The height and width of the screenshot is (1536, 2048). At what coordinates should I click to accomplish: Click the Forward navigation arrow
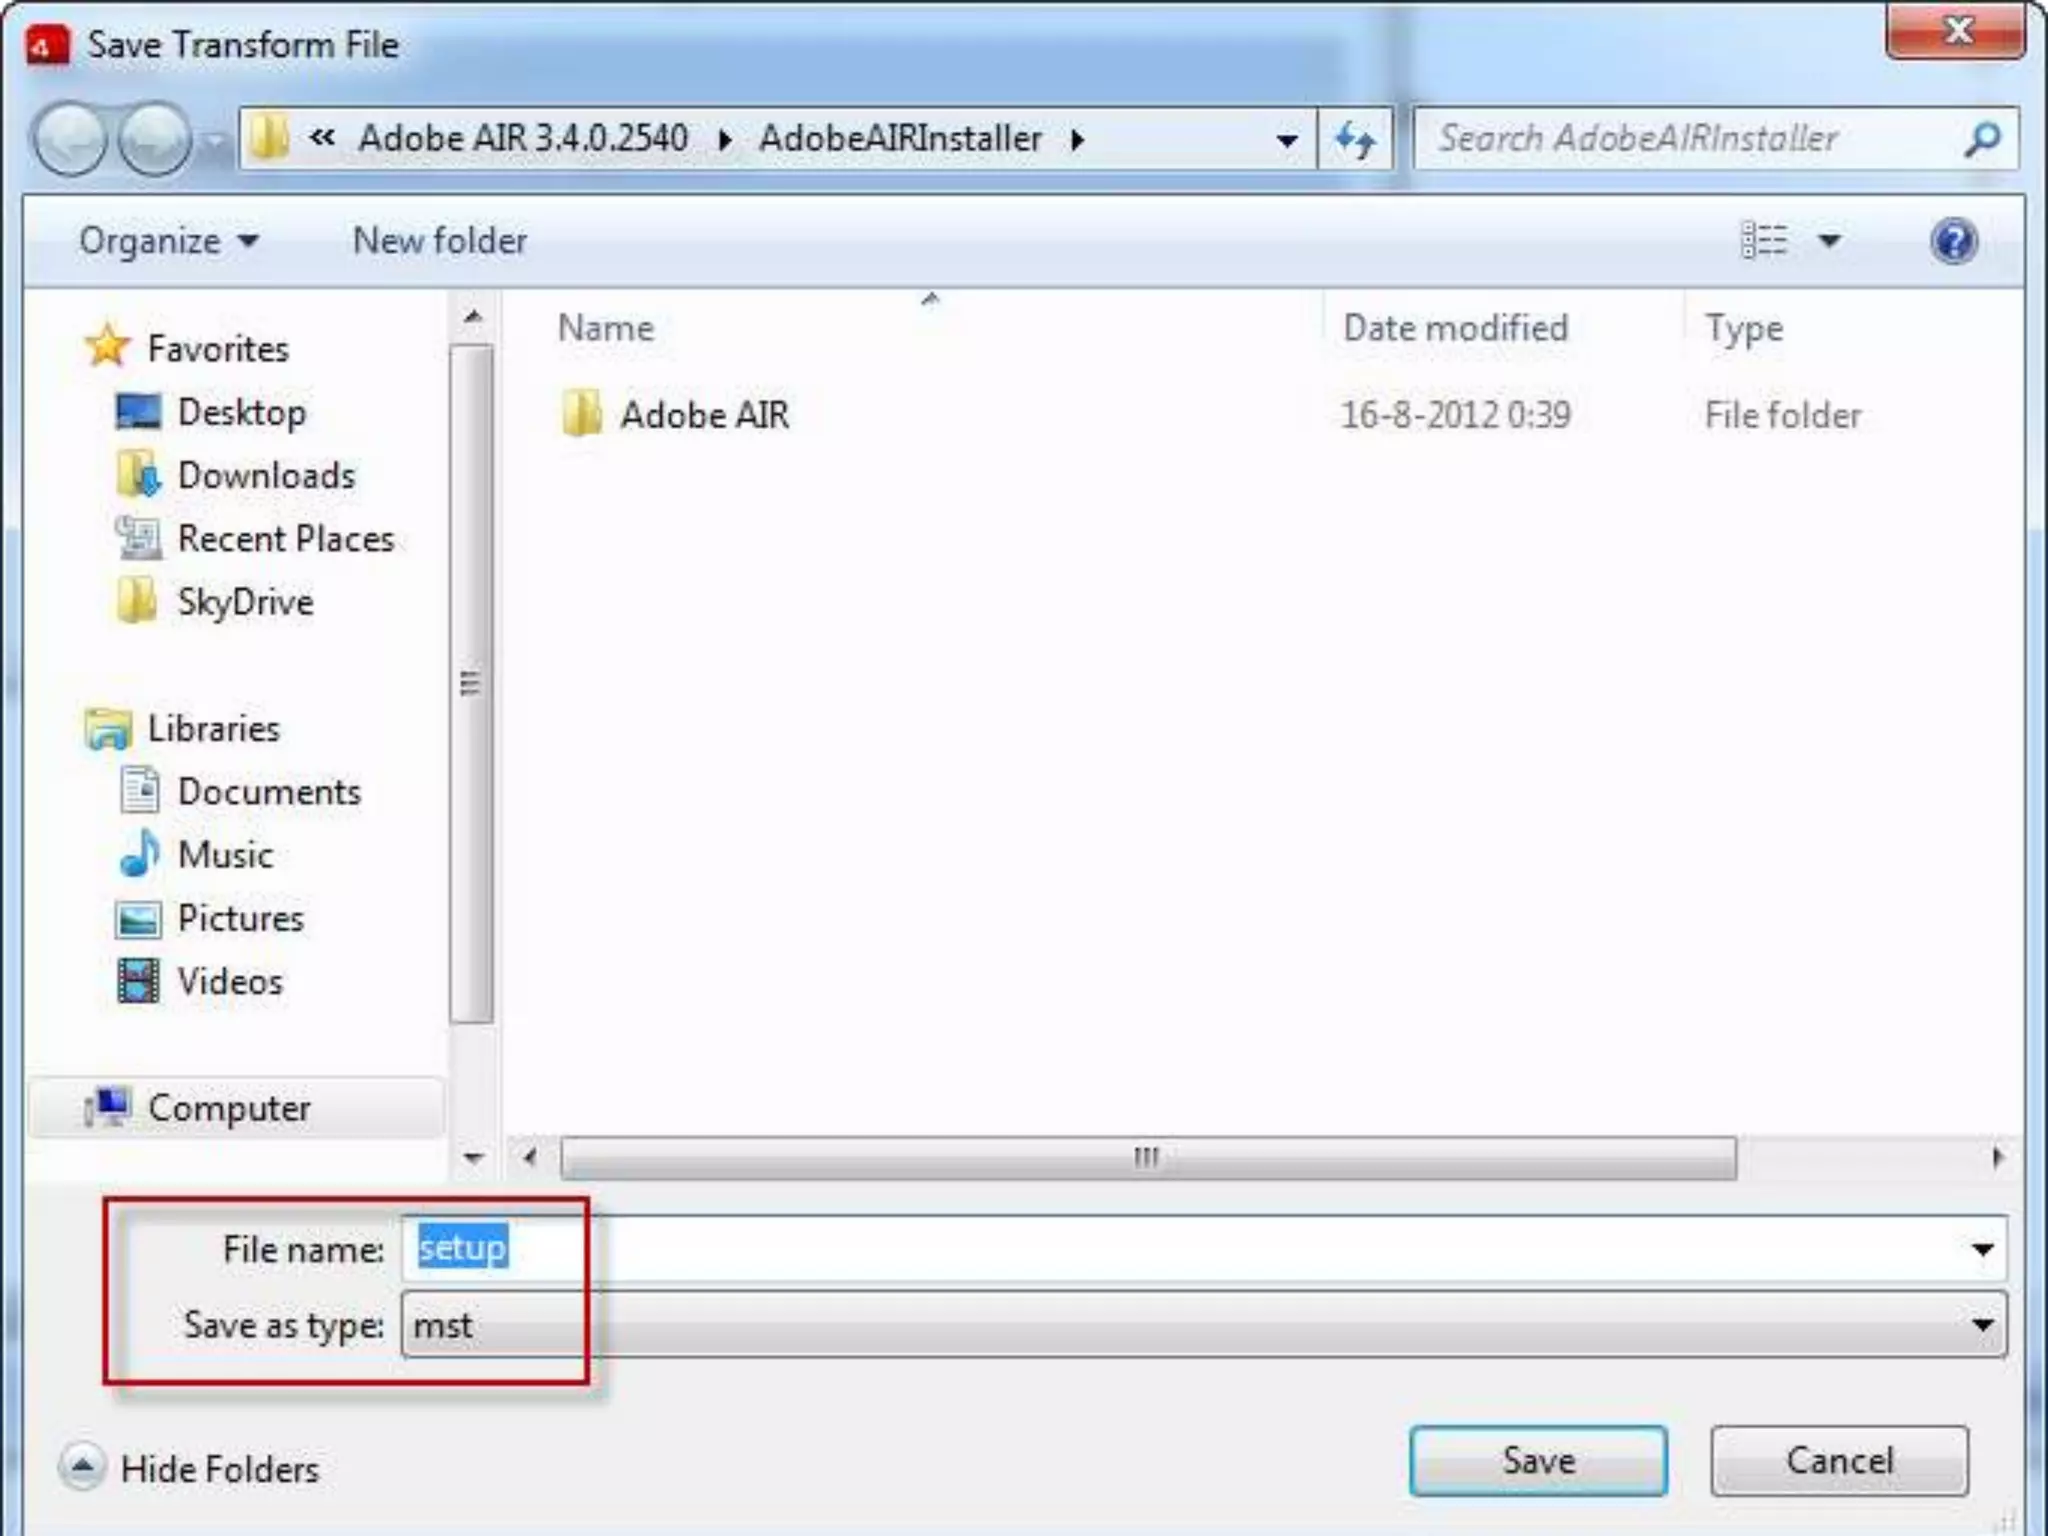(154, 140)
